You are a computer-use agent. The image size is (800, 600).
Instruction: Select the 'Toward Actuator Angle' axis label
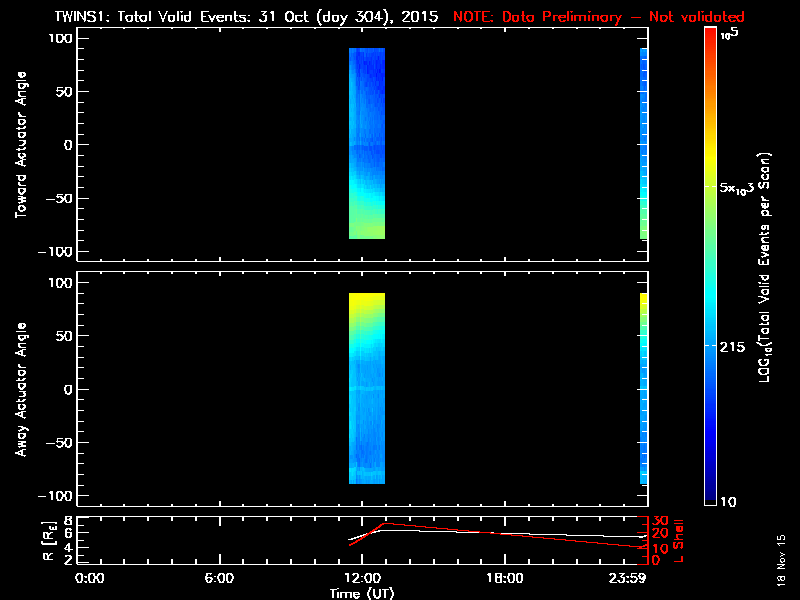(20, 145)
